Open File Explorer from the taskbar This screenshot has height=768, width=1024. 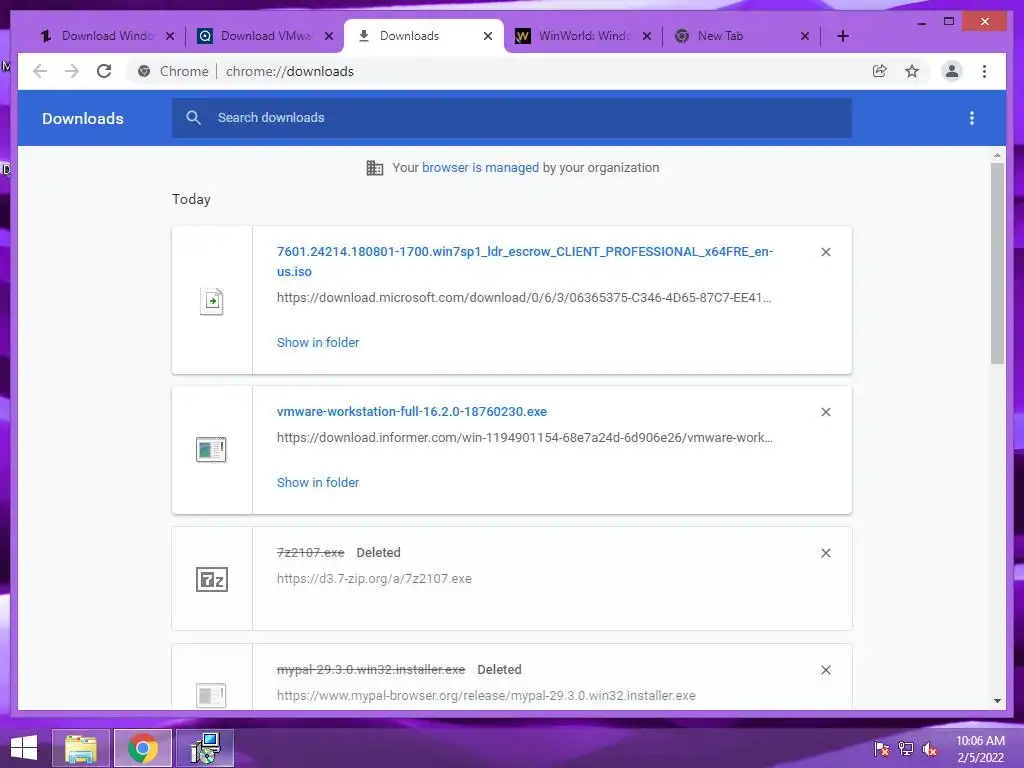tap(81, 748)
